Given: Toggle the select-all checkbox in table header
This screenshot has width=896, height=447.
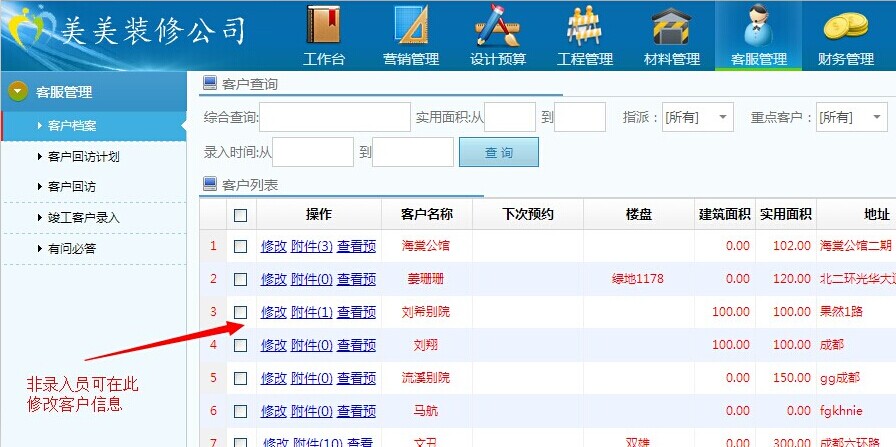Looking at the screenshot, I should pyautogui.click(x=240, y=215).
